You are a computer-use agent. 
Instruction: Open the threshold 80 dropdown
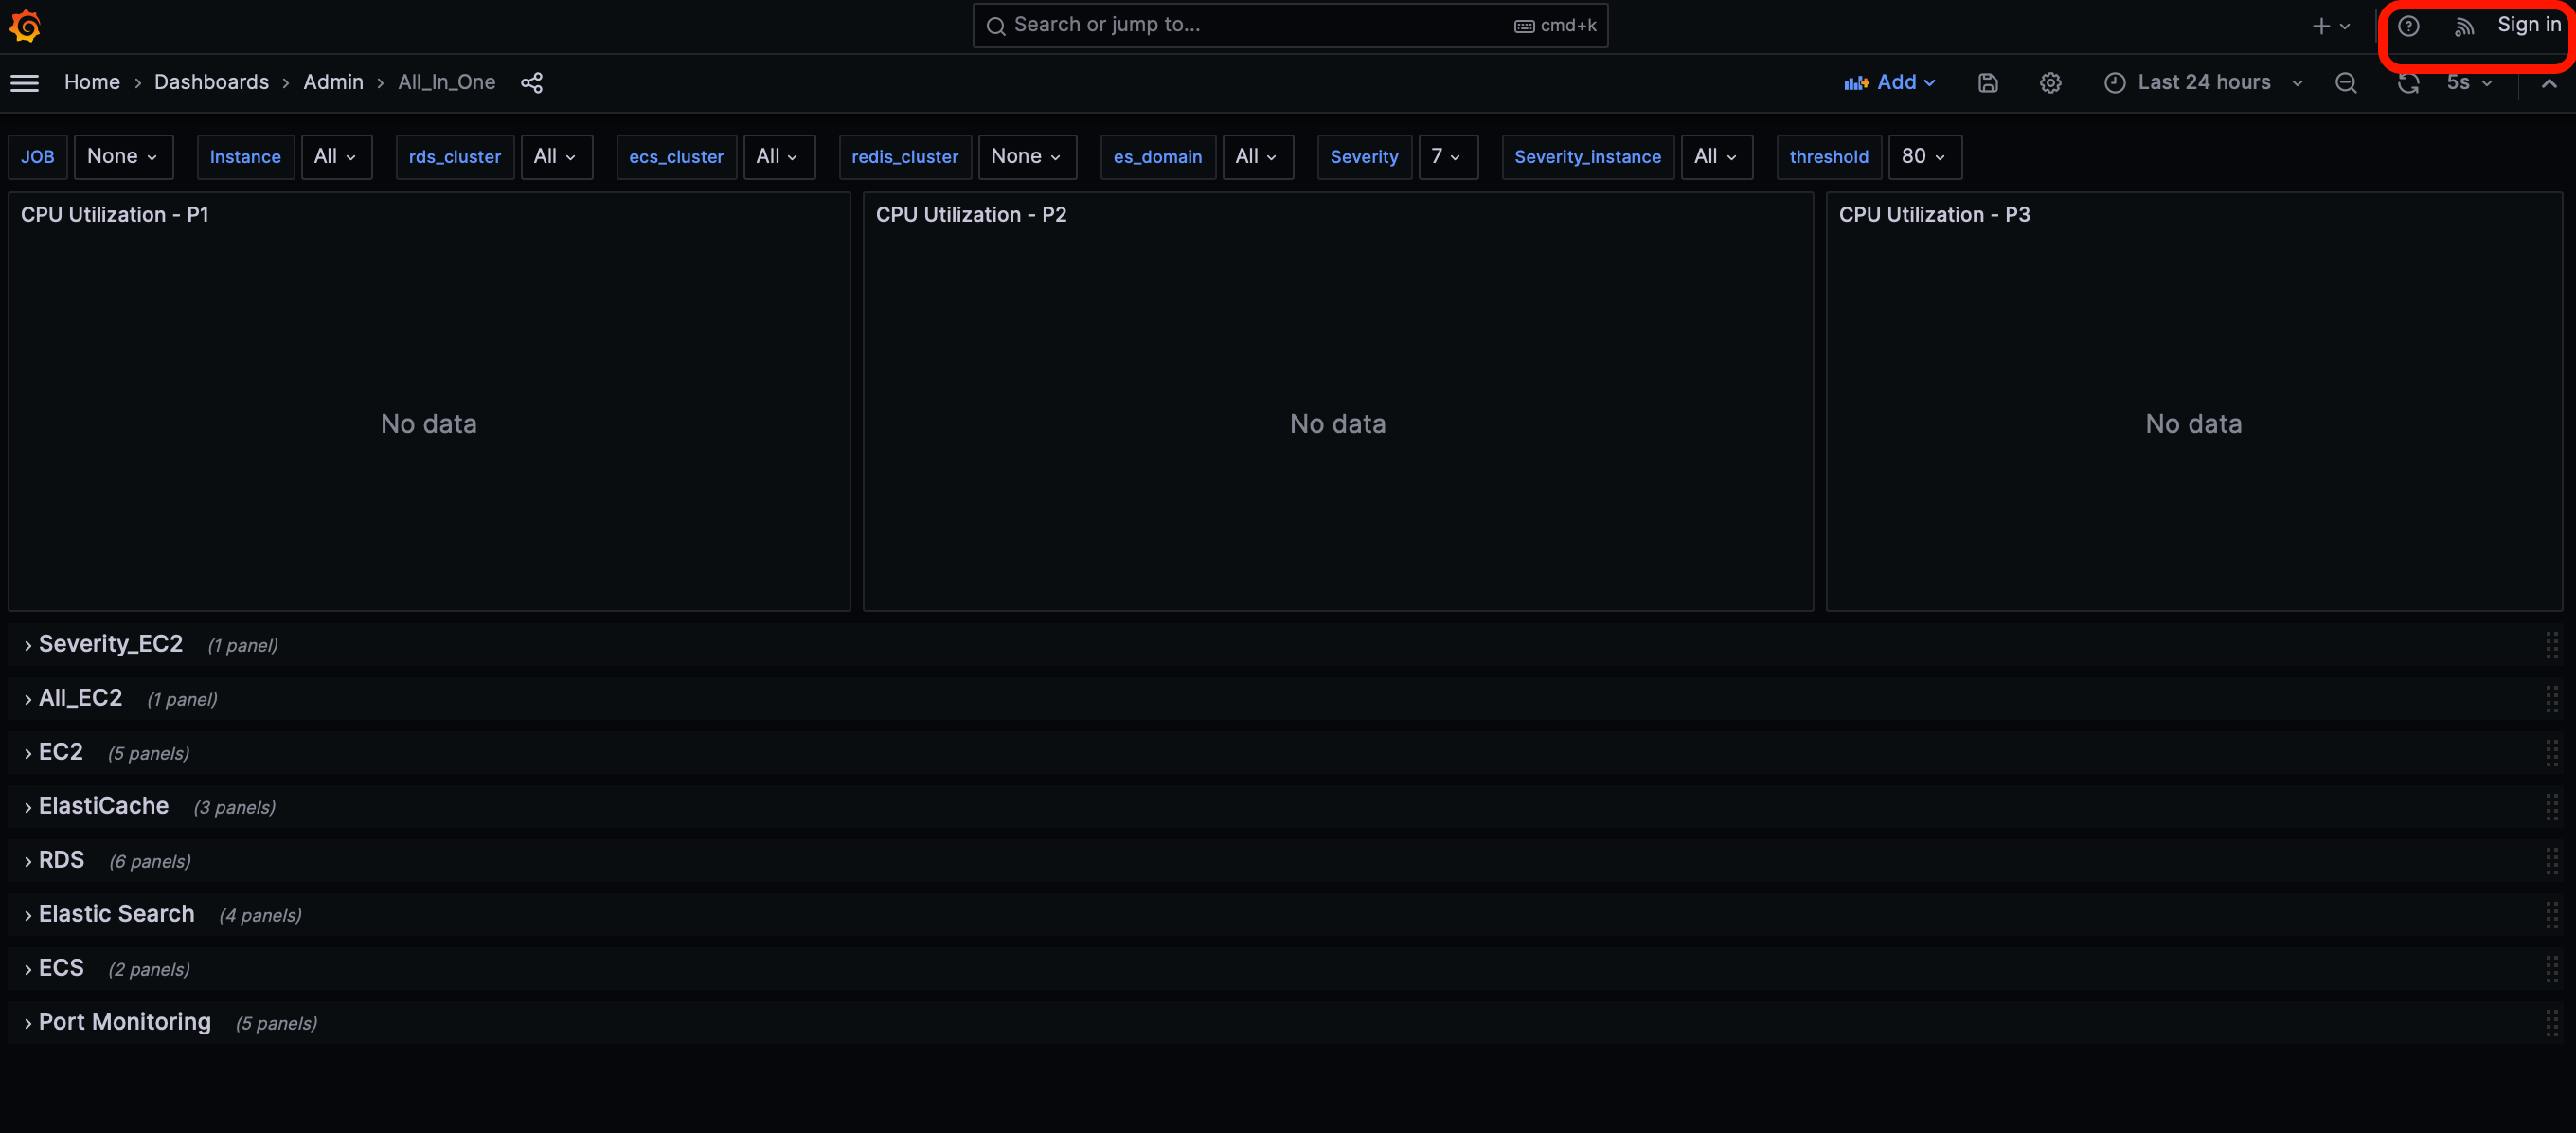point(1923,157)
